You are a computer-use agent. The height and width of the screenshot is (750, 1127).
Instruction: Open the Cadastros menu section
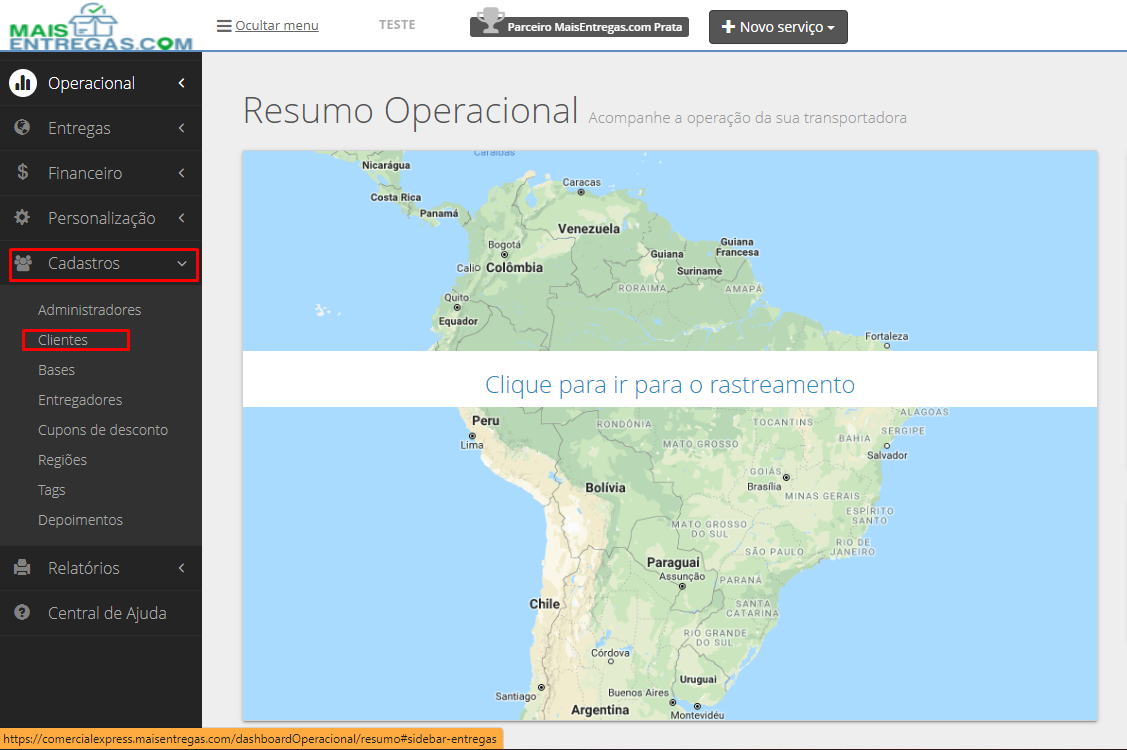point(101,263)
